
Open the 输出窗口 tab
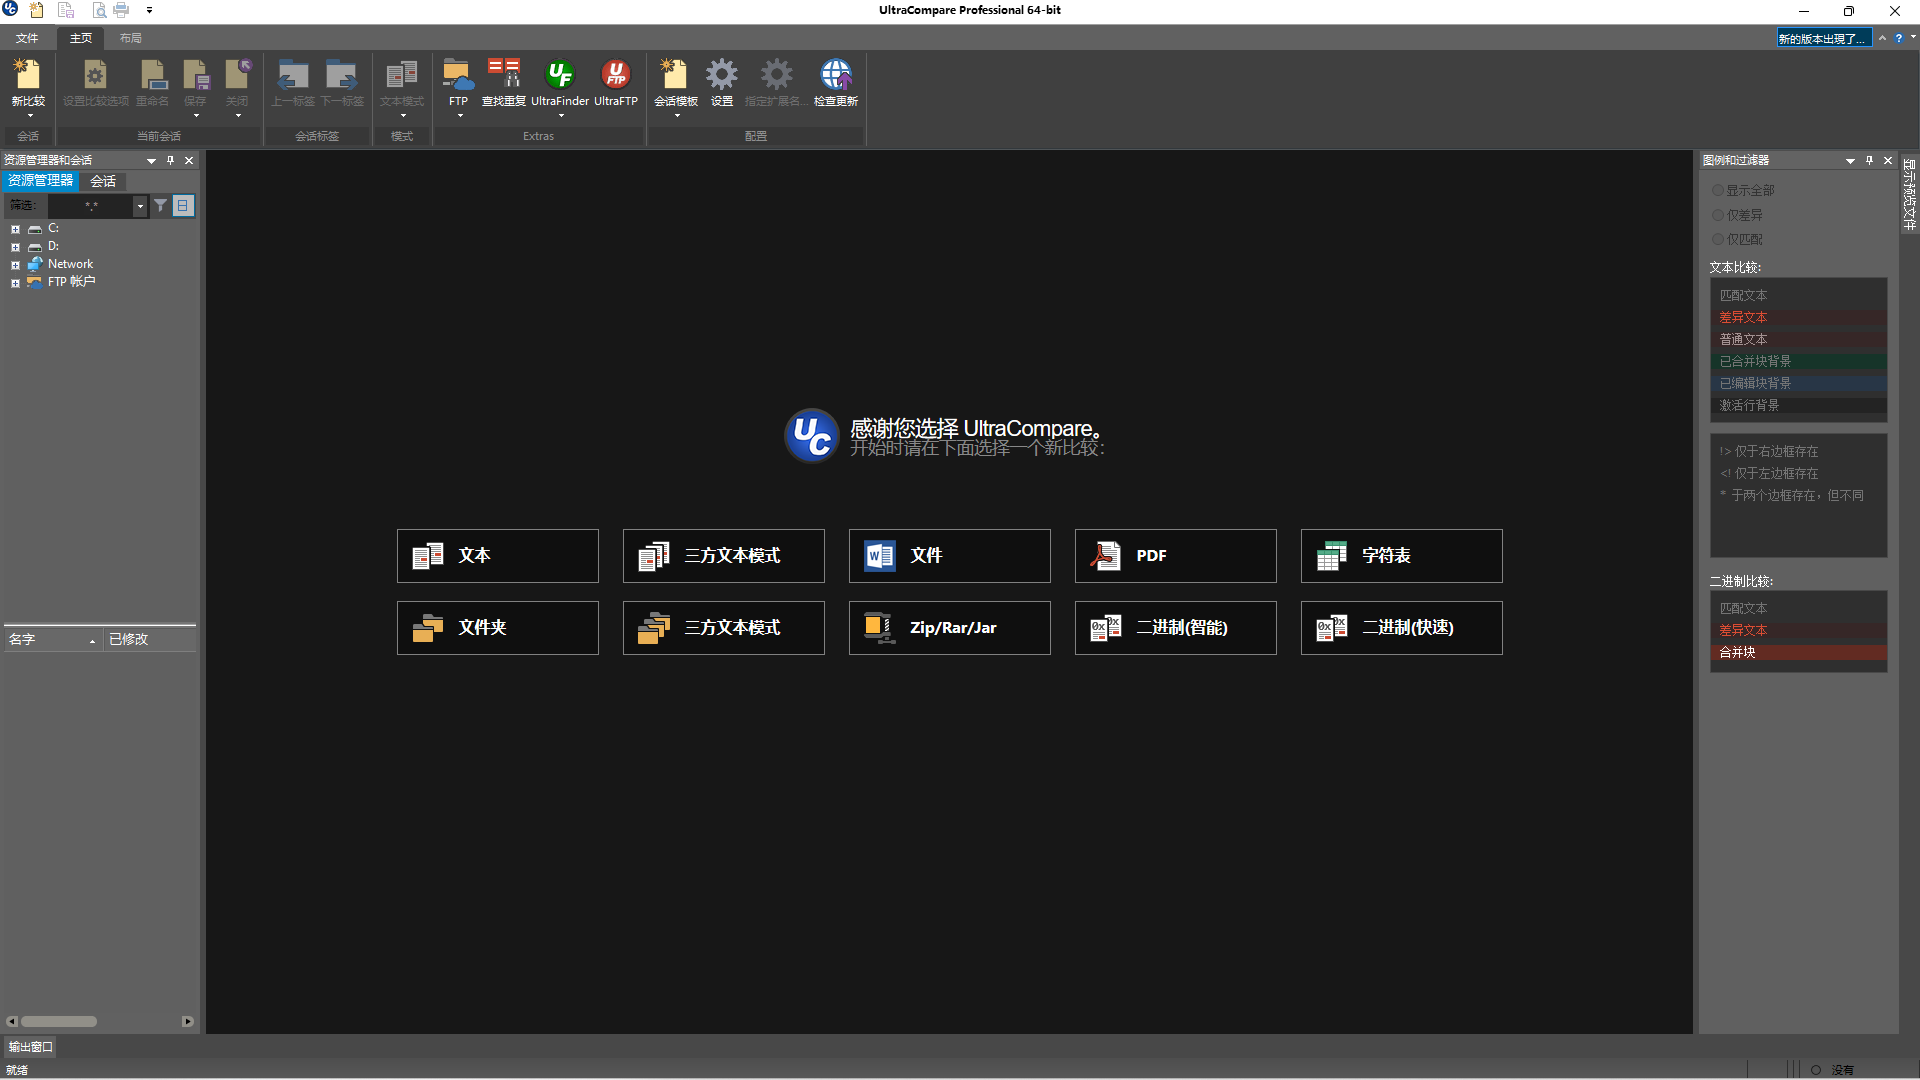[x=31, y=1047]
